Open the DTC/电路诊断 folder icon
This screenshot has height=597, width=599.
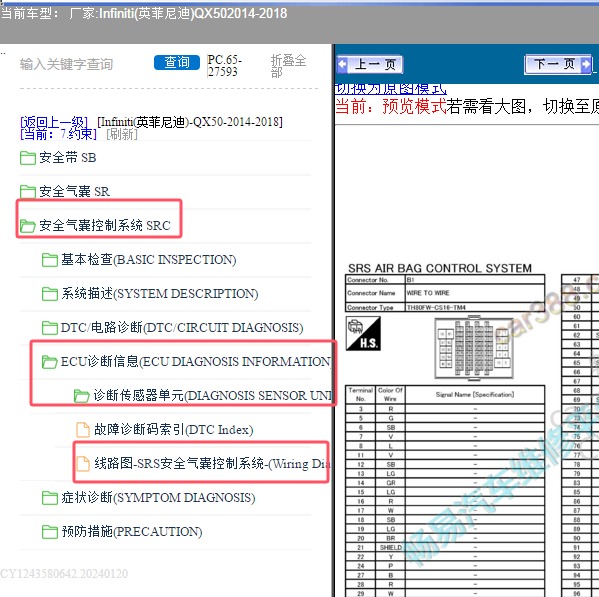pos(50,328)
